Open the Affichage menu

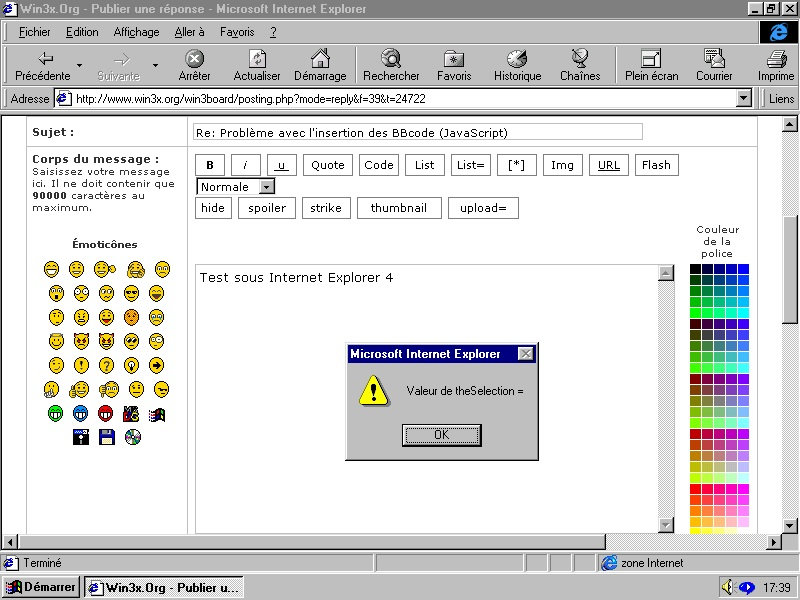pyautogui.click(x=136, y=32)
